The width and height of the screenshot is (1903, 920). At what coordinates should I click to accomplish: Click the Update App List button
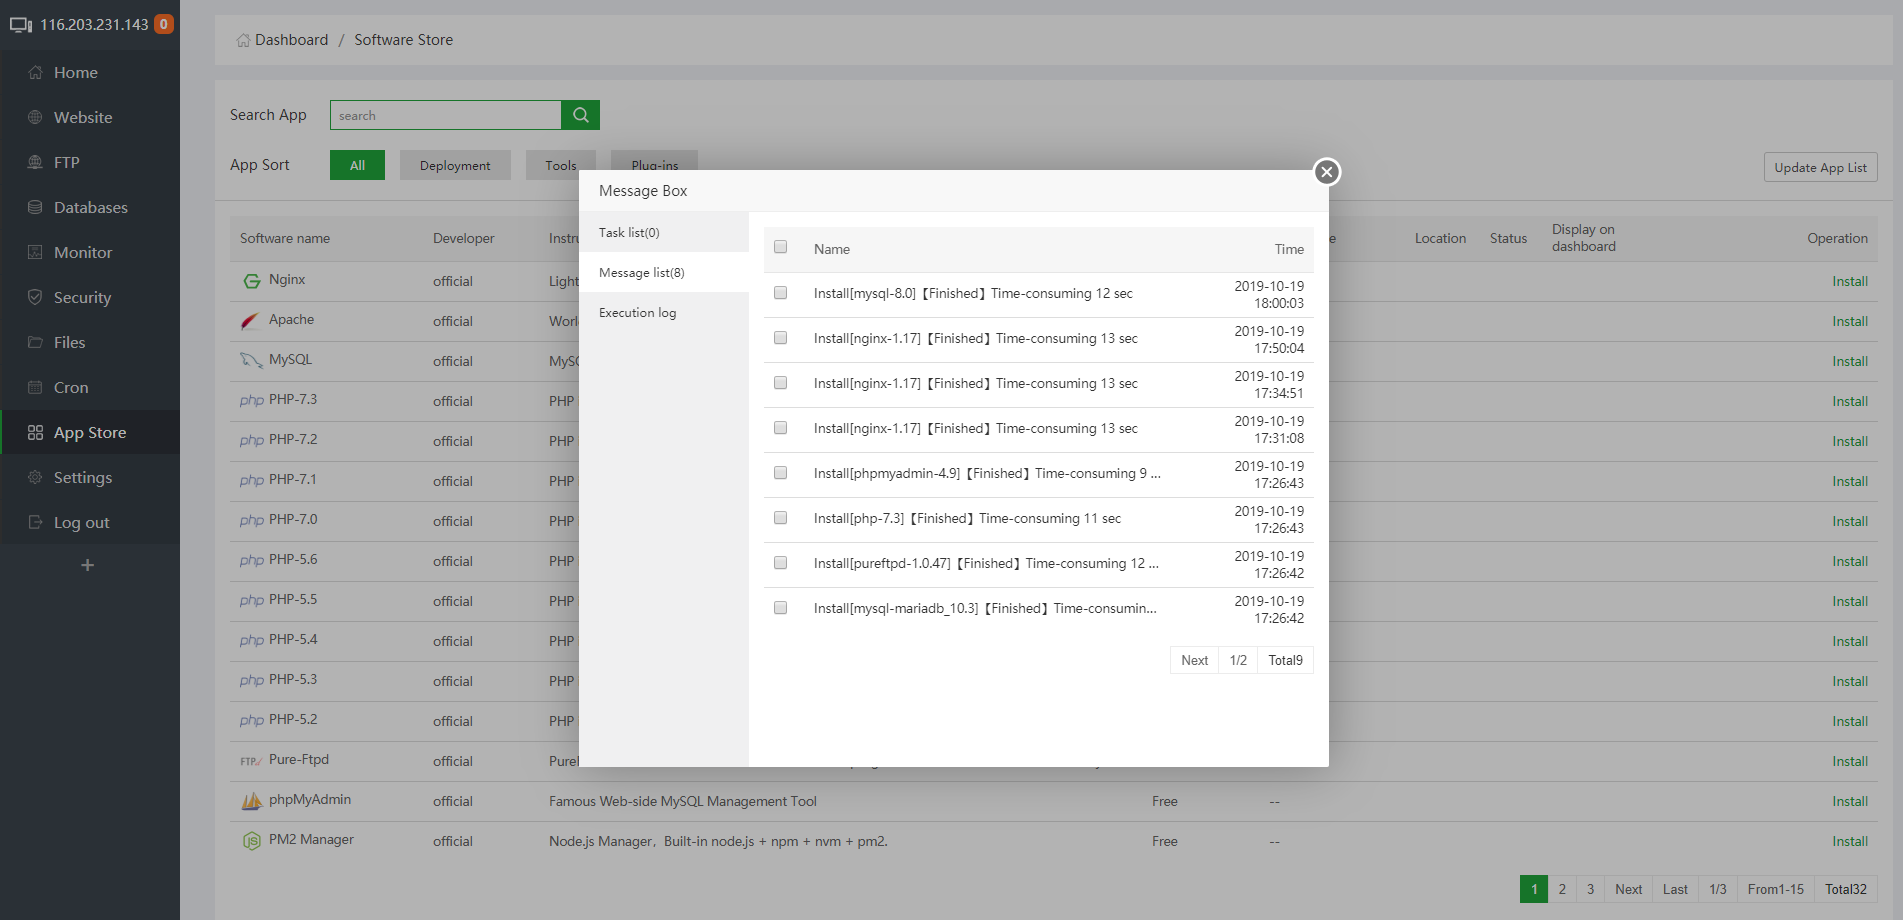pos(1820,167)
